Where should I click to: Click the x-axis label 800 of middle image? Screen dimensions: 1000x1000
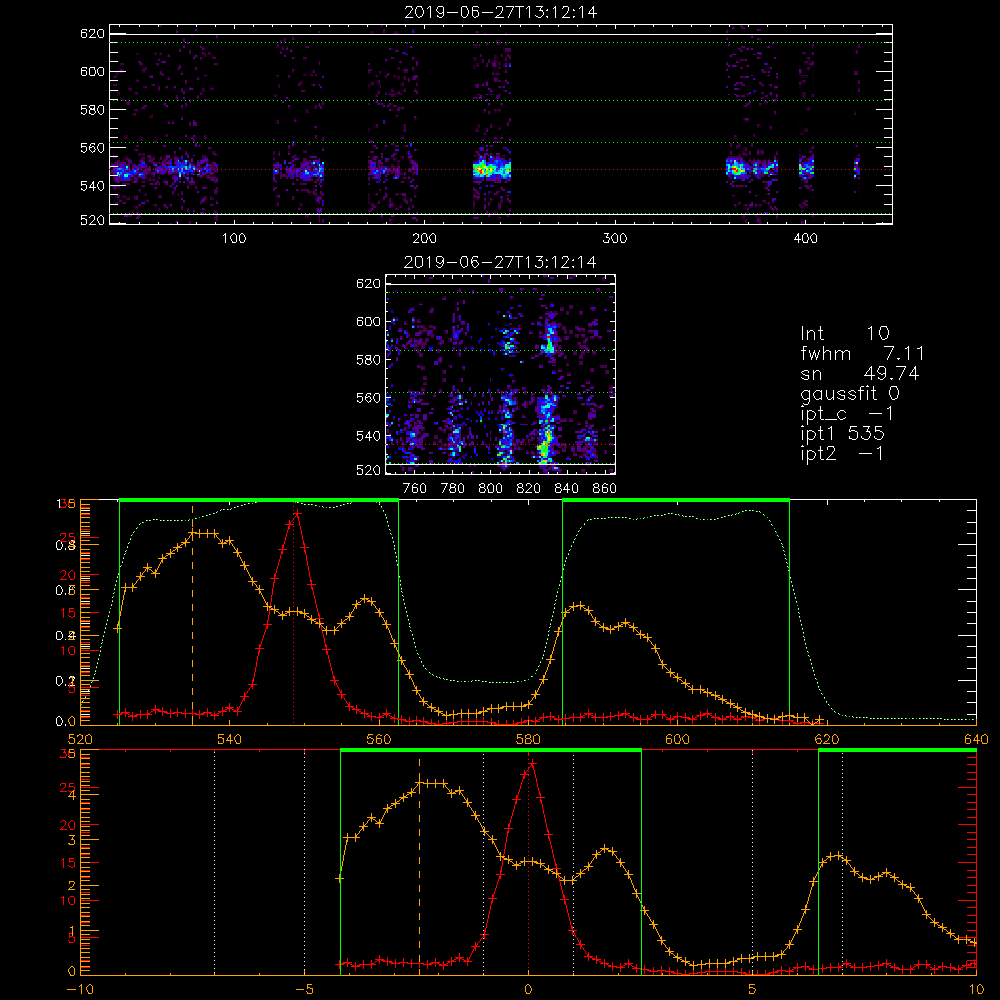pyautogui.click(x=490, y=489)
